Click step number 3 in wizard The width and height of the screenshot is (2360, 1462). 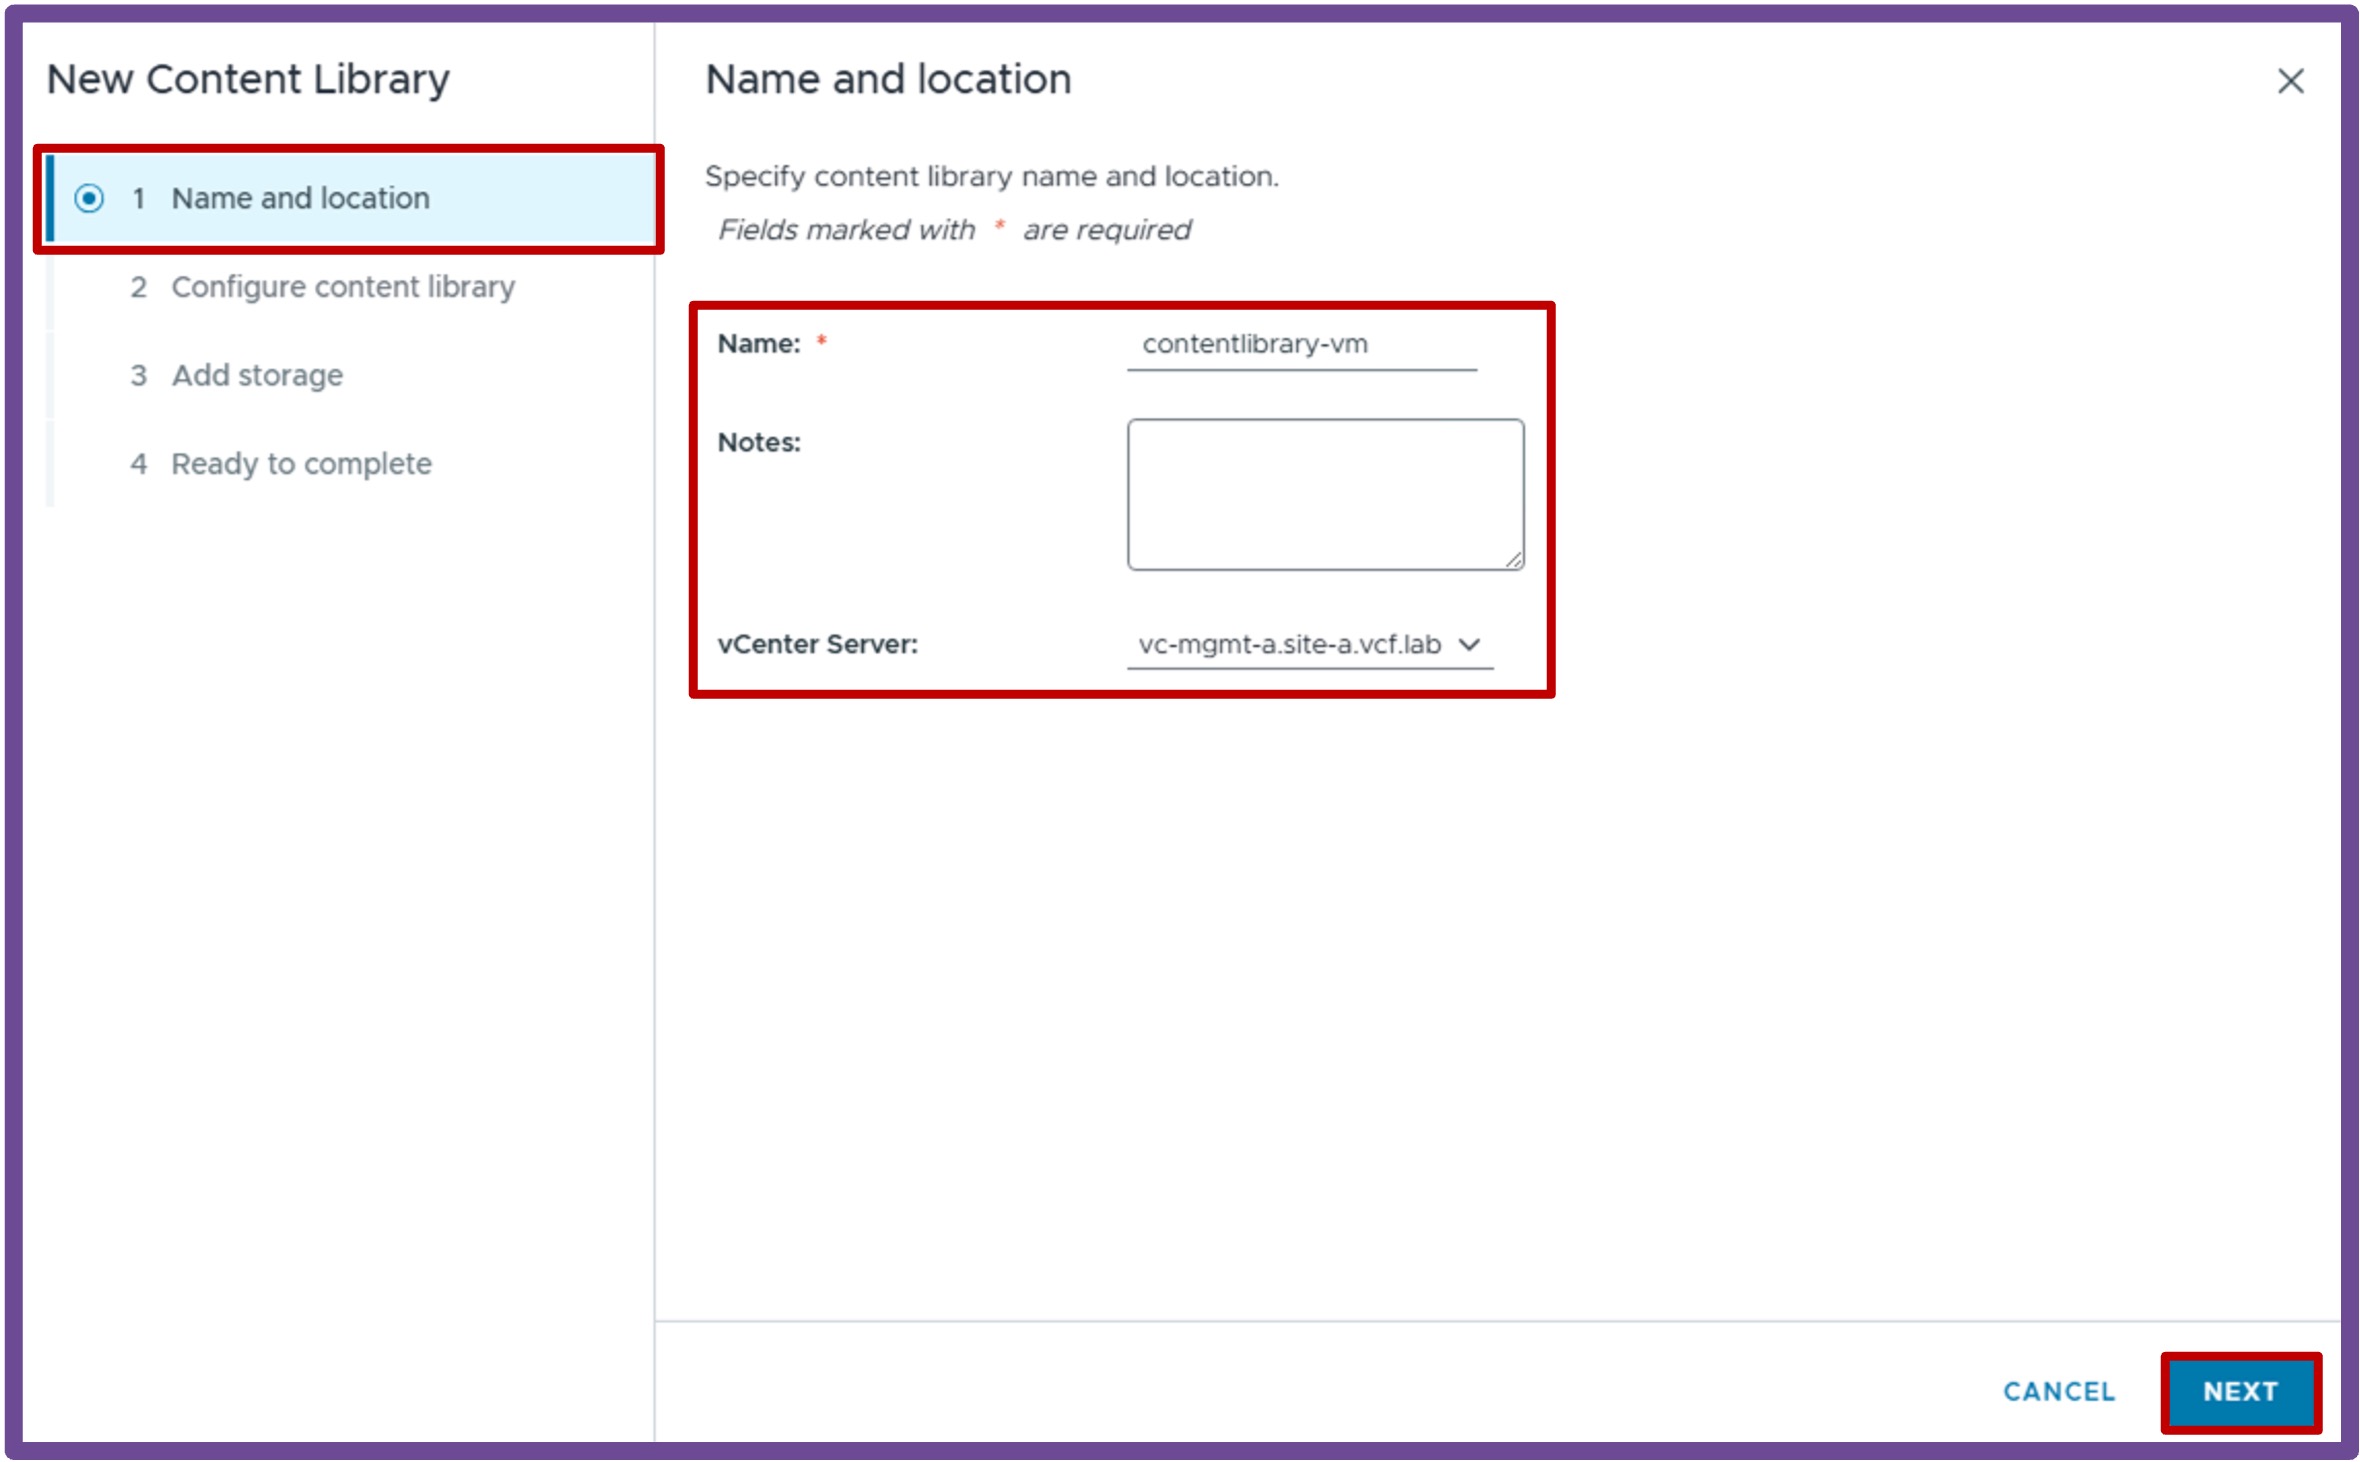(138, 376)
